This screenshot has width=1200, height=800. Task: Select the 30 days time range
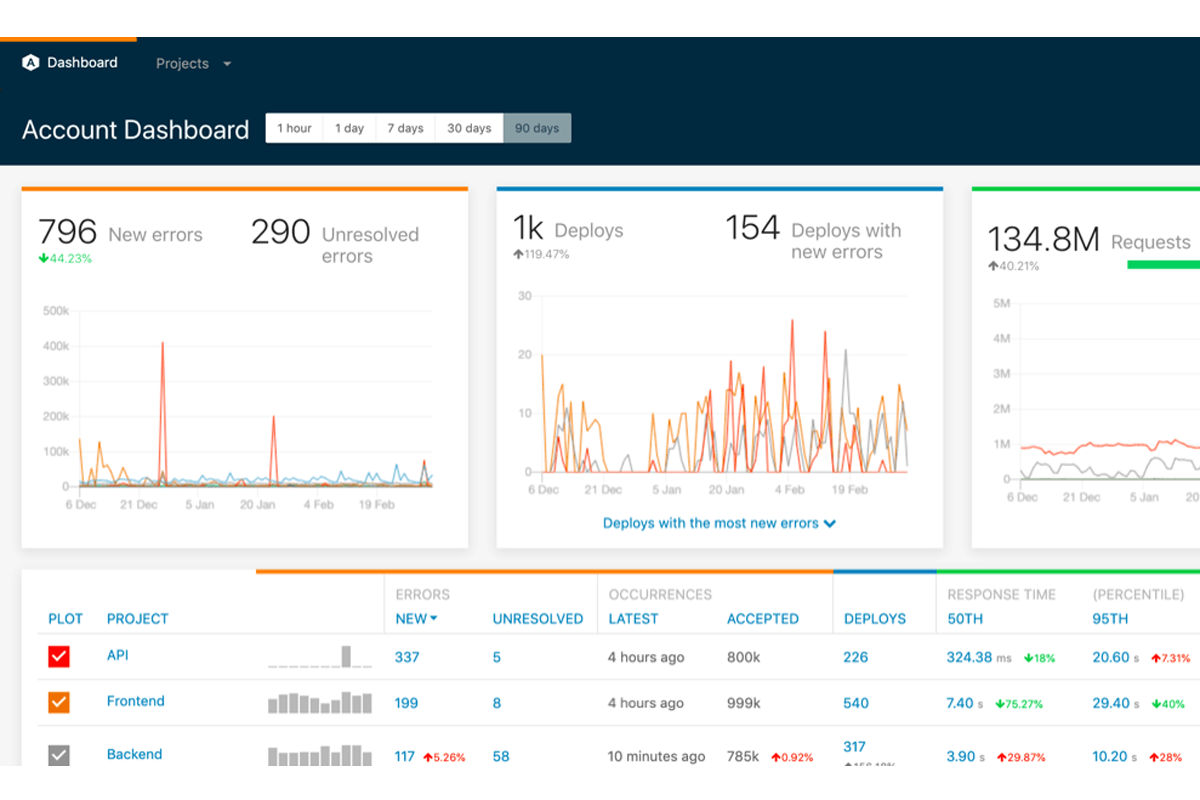[469, 128]
